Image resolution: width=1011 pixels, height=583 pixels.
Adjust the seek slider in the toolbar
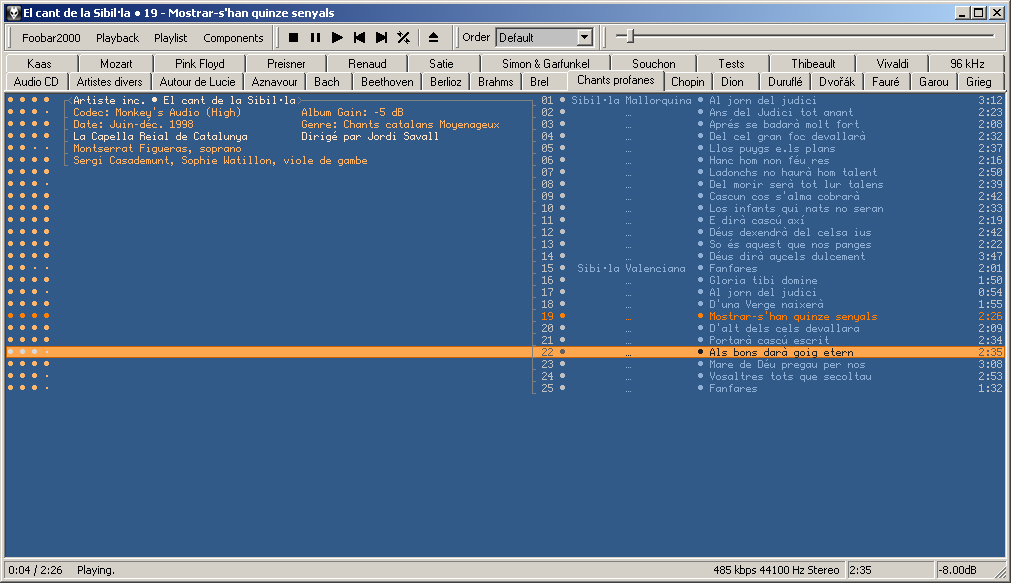coord(630,37)
